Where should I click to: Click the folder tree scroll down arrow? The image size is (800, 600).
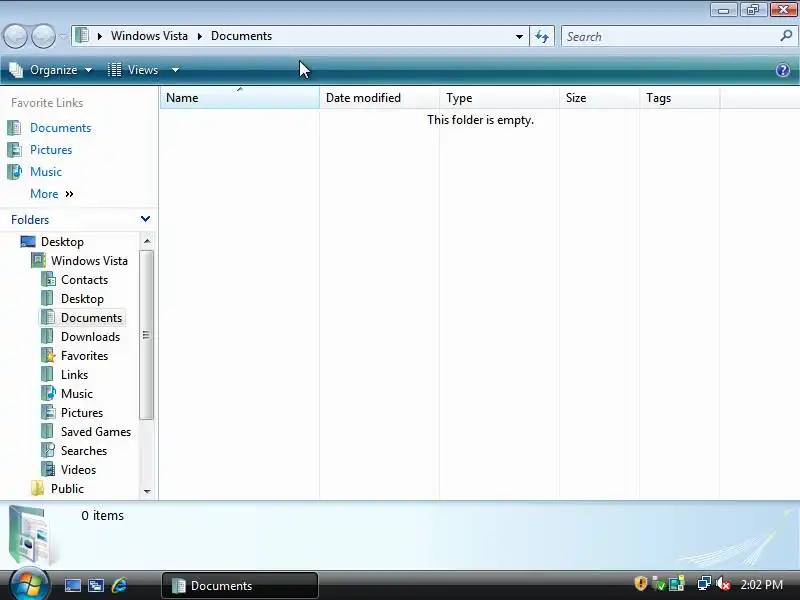(x=147, y=491)
